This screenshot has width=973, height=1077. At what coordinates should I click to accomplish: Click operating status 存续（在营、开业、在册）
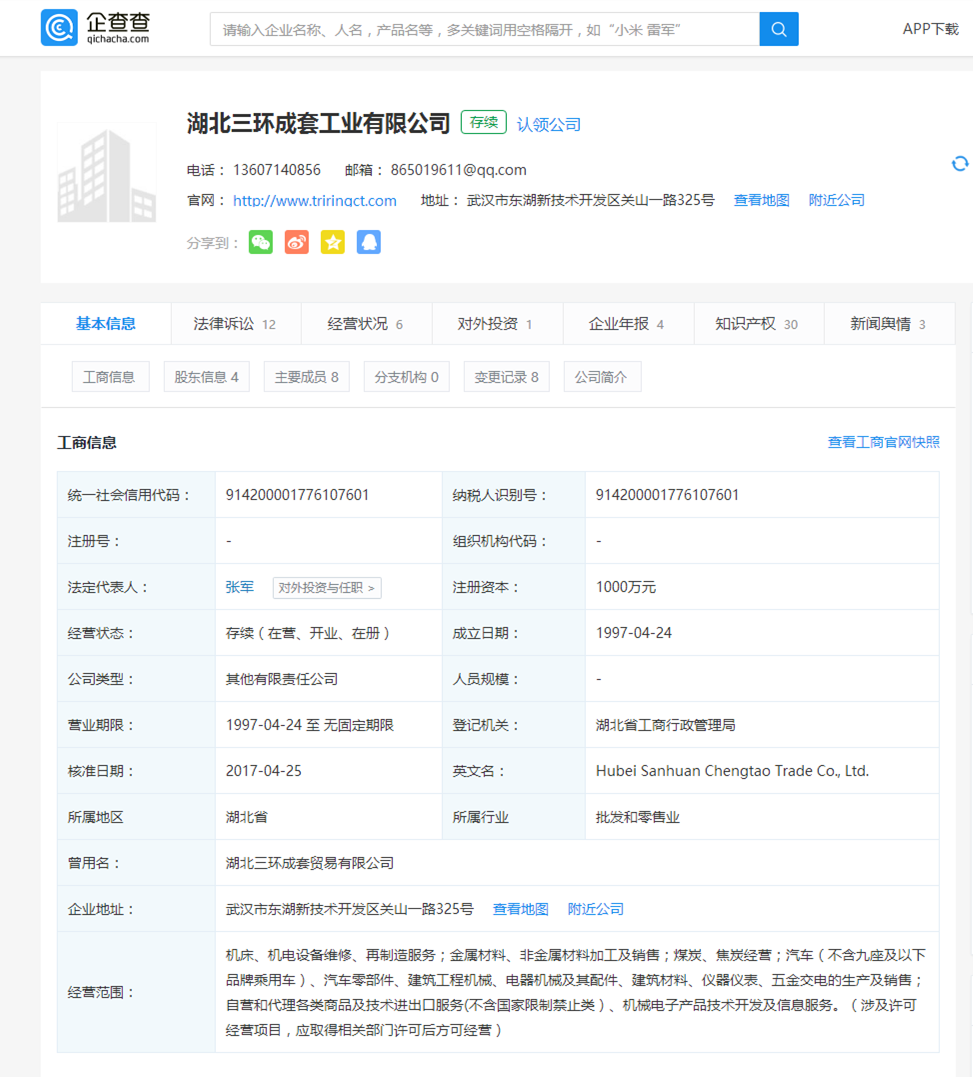pyautogui.click(x=308, y=633)
